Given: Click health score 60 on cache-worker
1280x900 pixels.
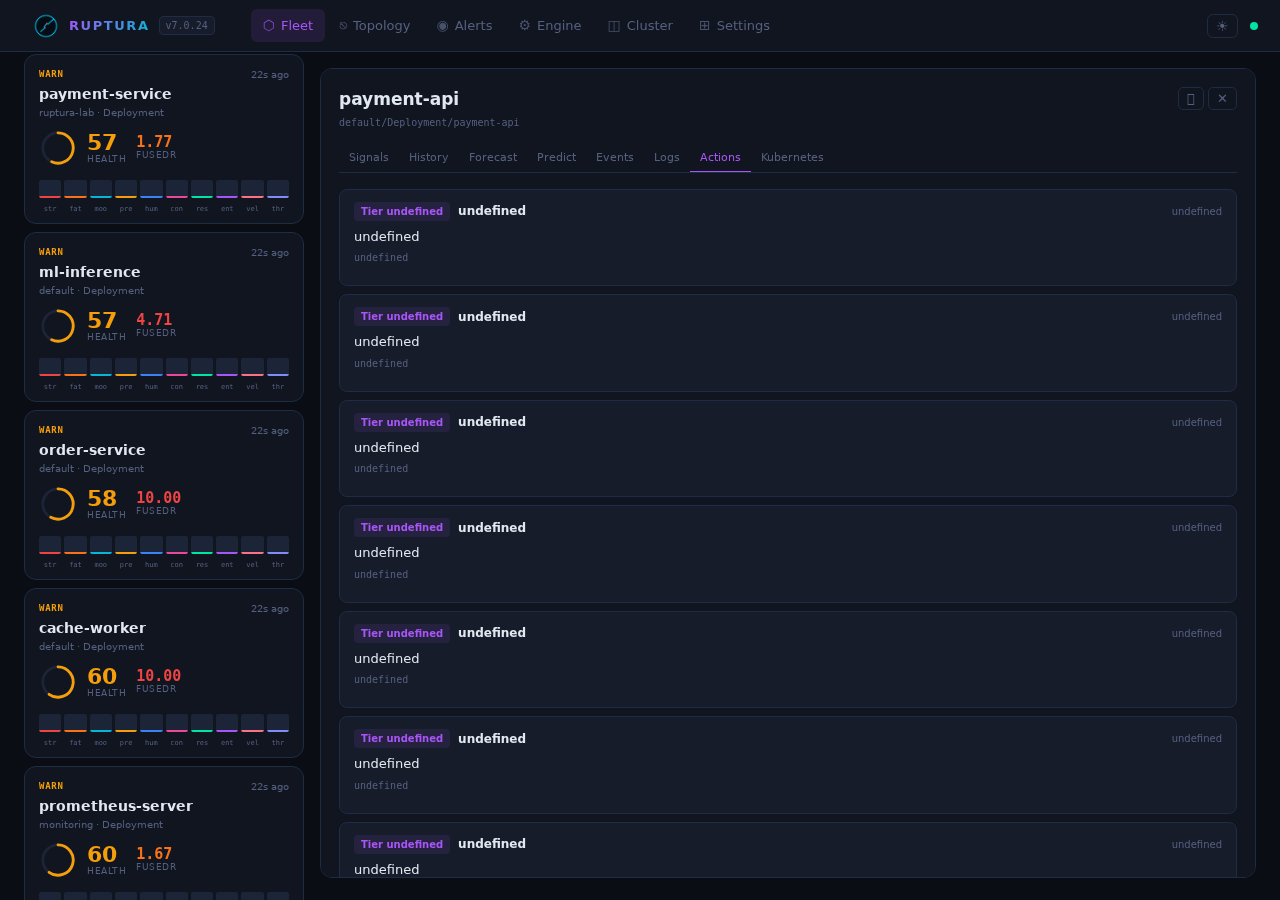Looking at the screenshot, I should coord(102,676).
